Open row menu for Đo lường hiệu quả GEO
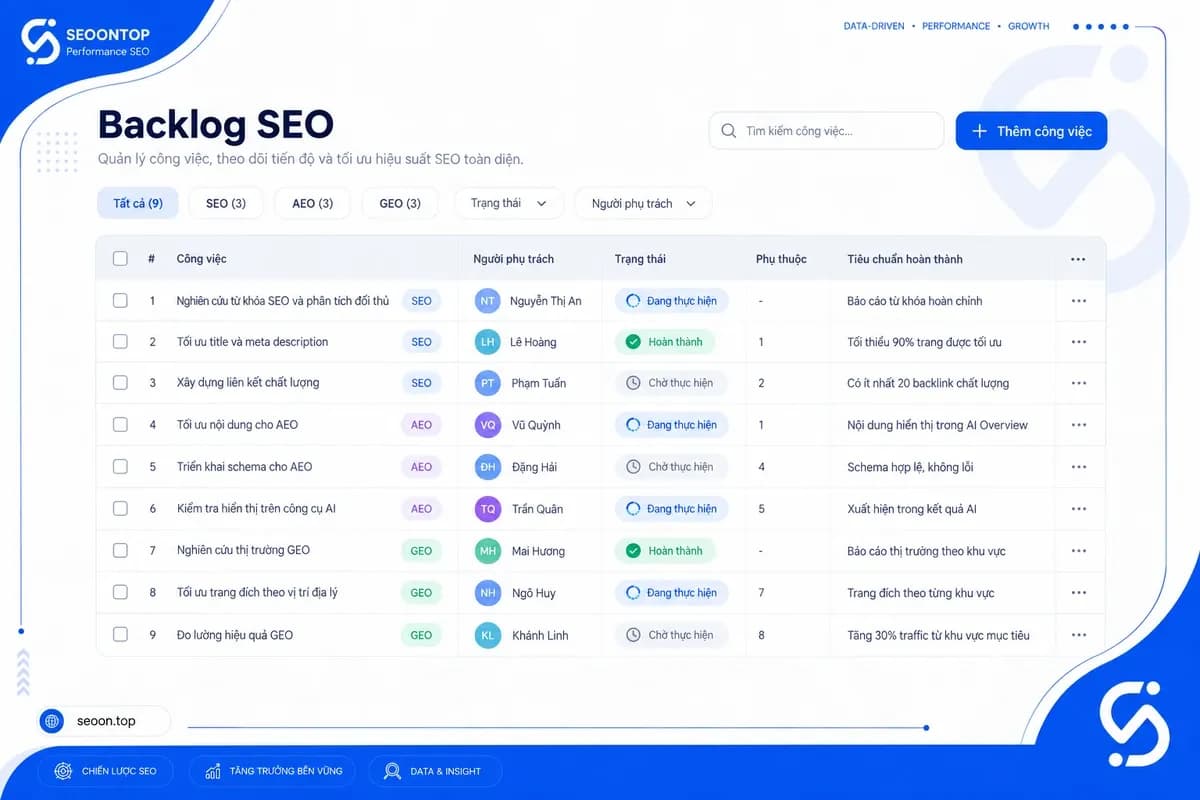 coord(1078,635)
